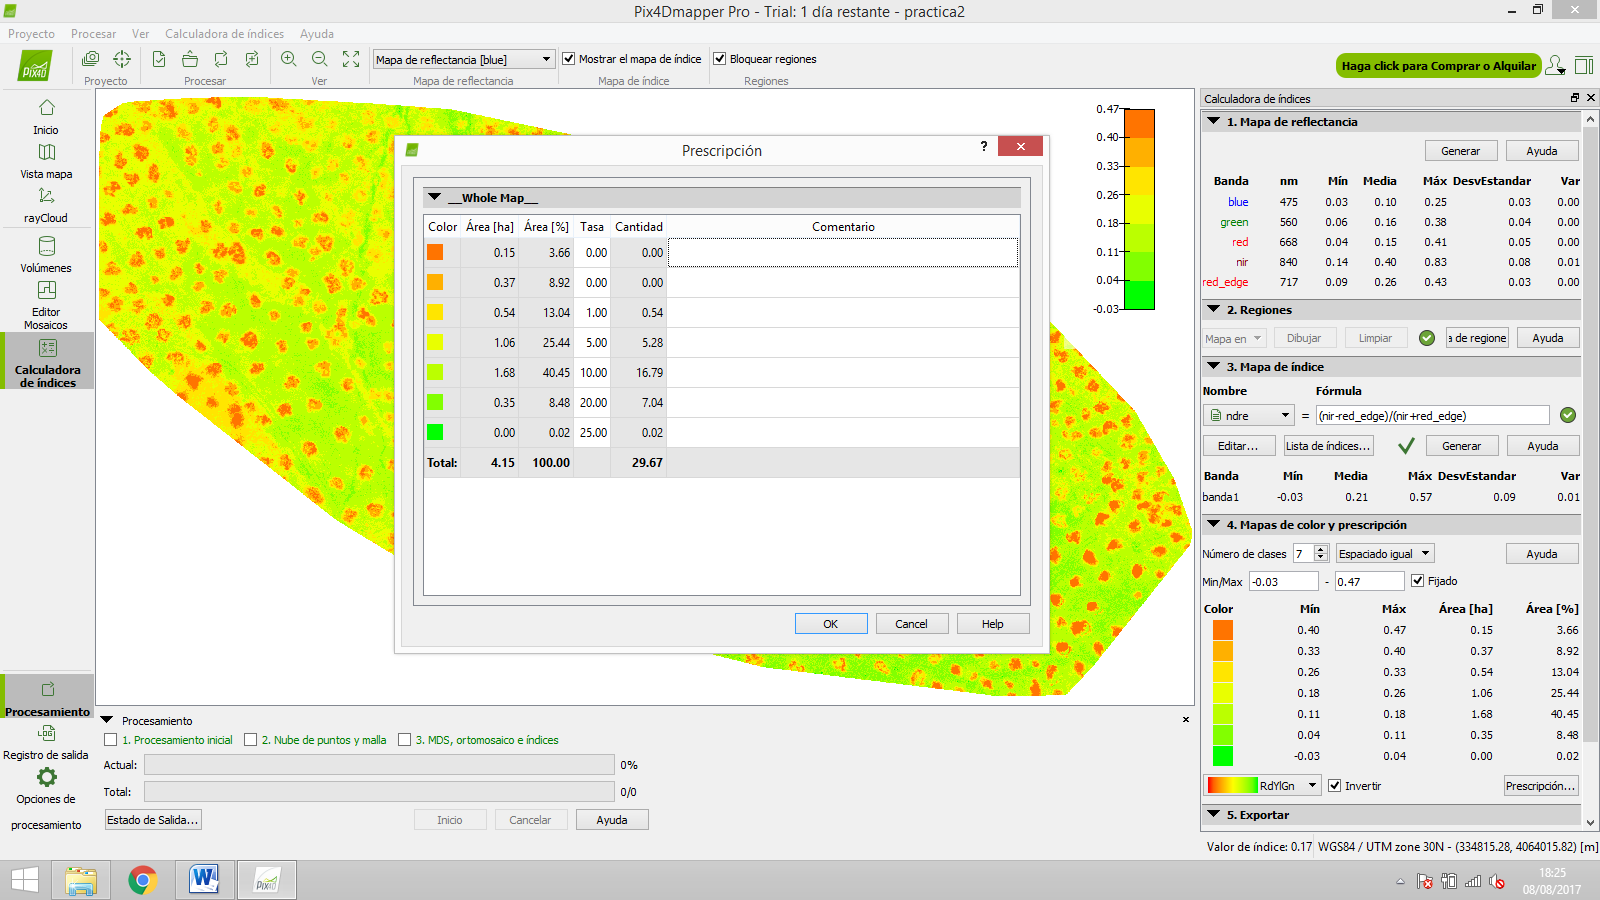
Task: Open Microsoft Word from the taskbar
Action: click(204, 880)
